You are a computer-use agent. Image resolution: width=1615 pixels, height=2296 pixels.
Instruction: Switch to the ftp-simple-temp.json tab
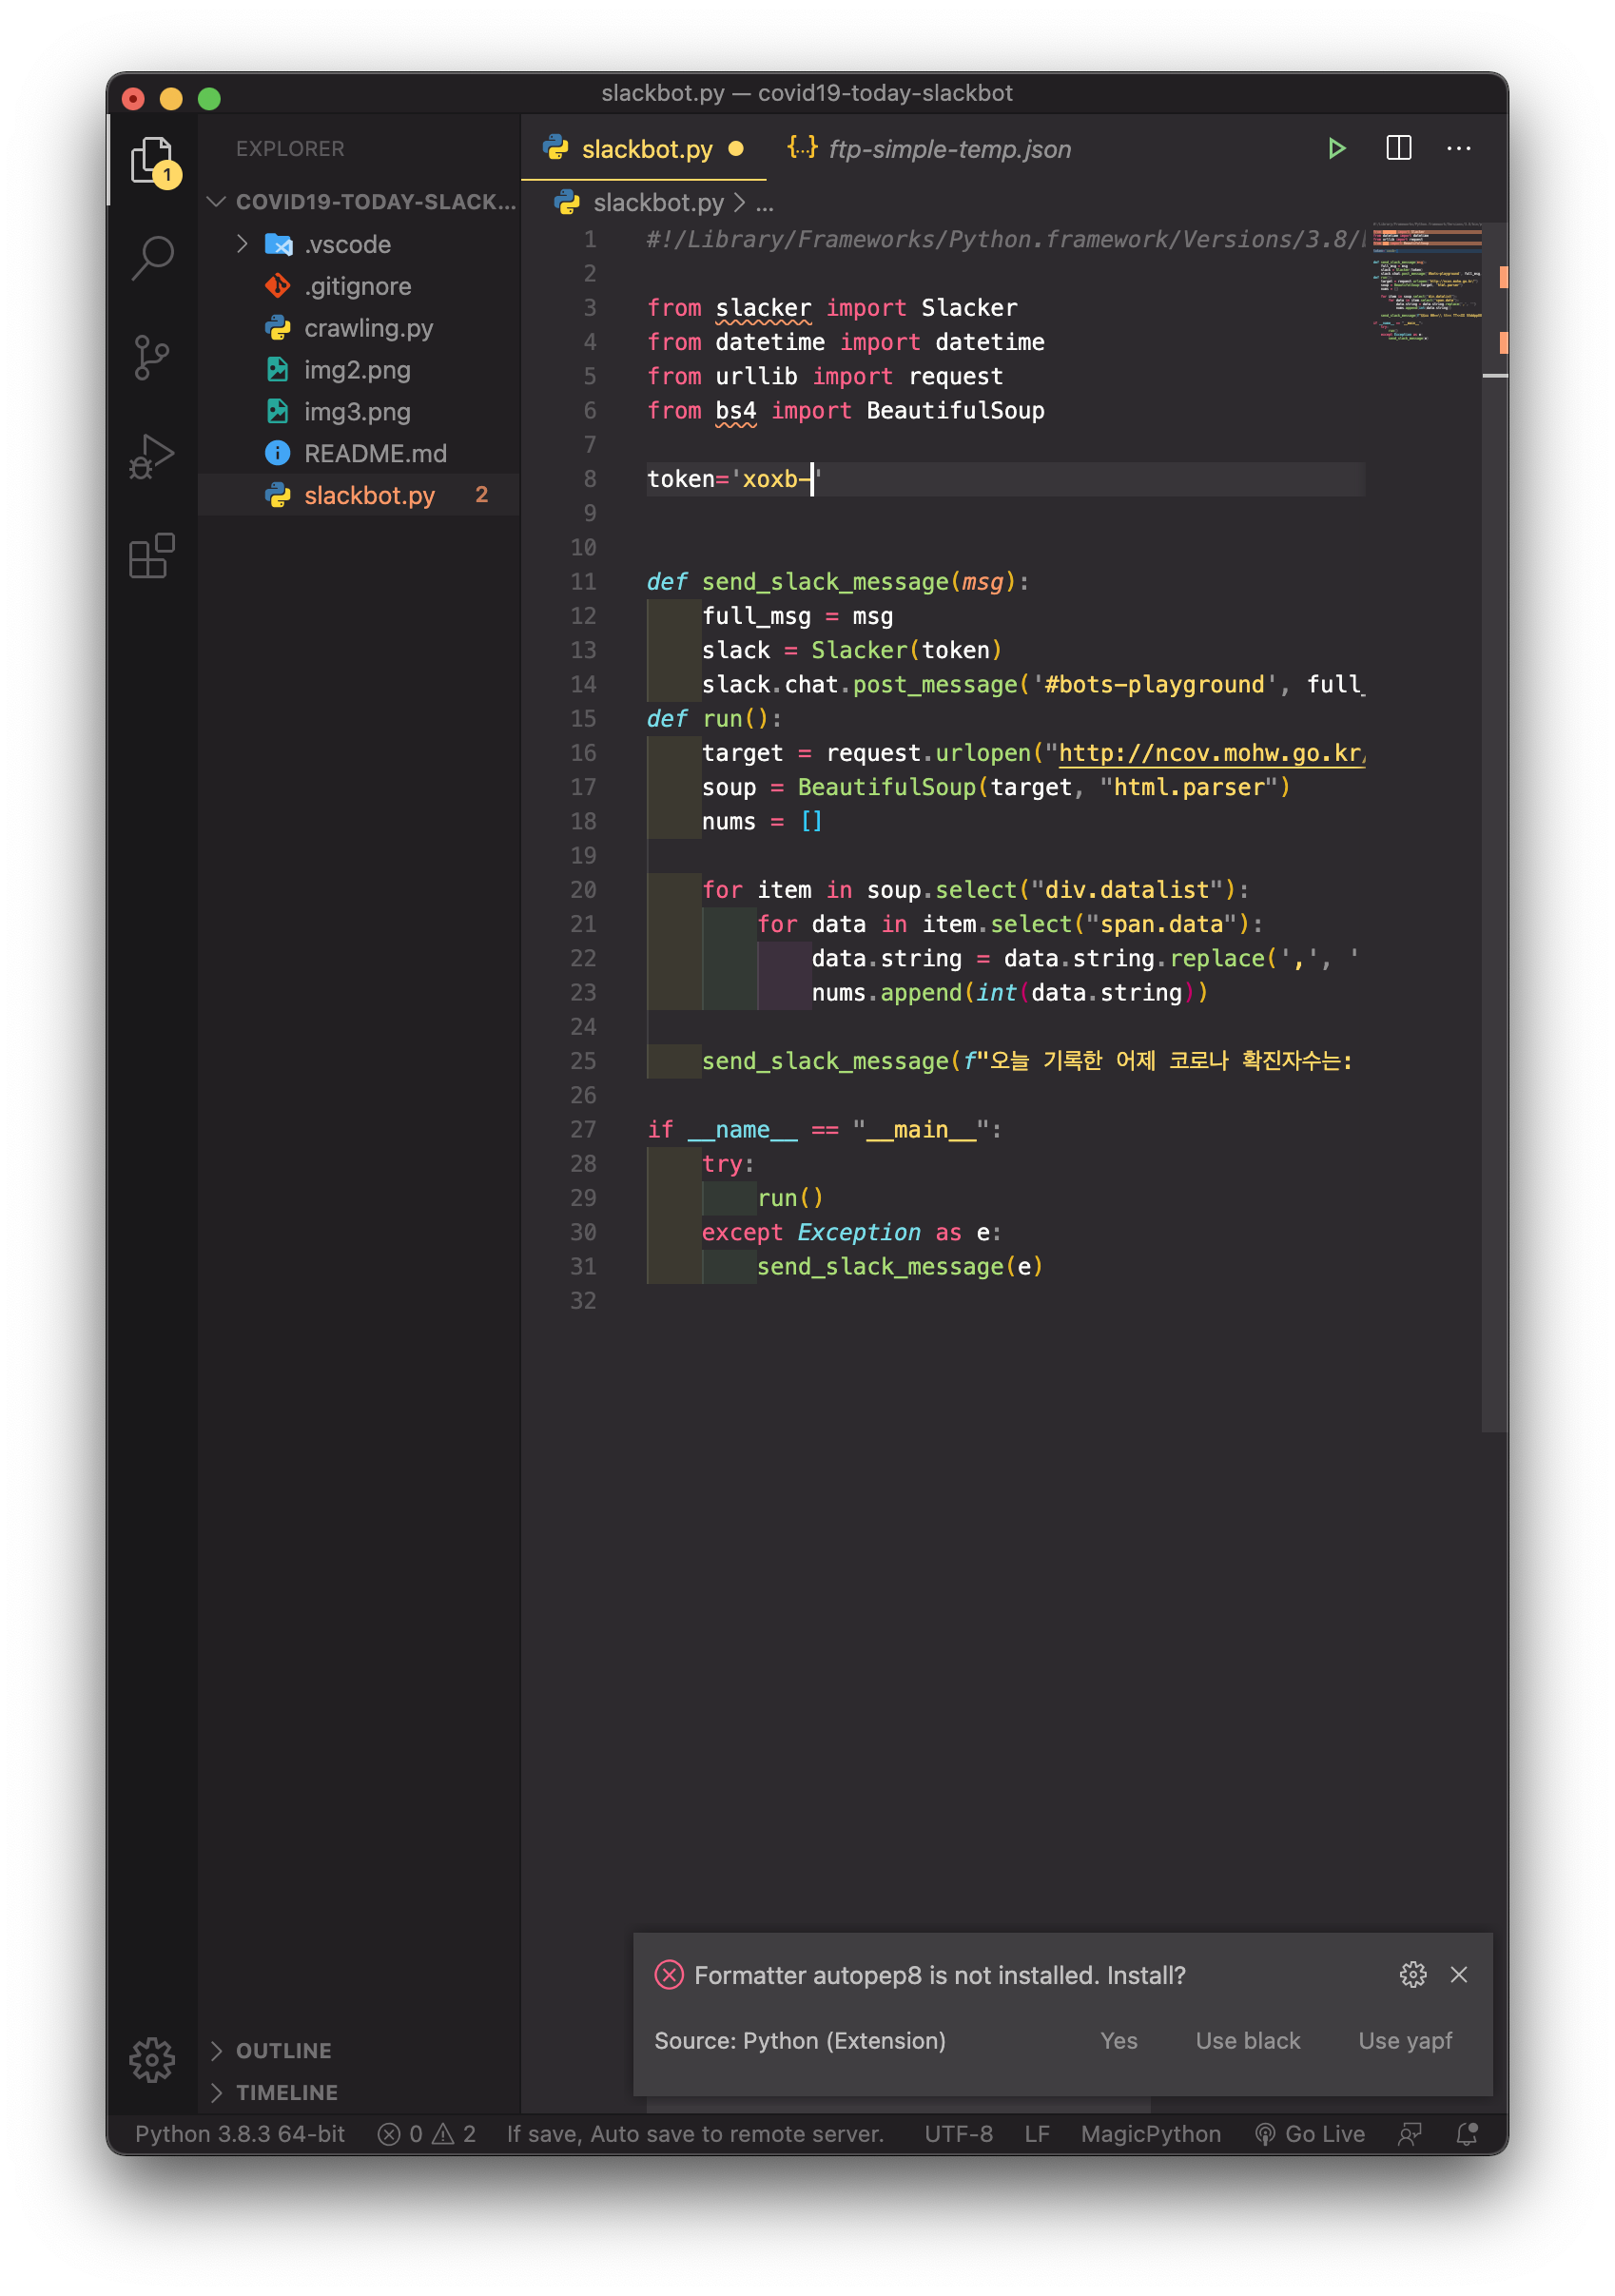[x=929, y=149]
